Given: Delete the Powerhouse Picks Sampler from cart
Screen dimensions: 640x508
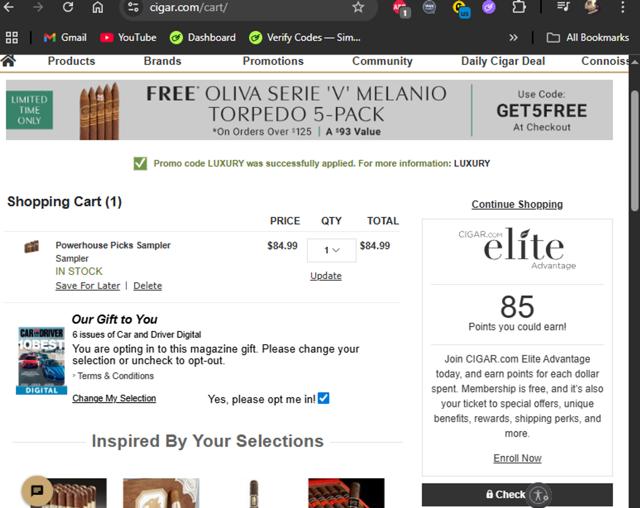Looking at the screenshot, I should 147,286.
